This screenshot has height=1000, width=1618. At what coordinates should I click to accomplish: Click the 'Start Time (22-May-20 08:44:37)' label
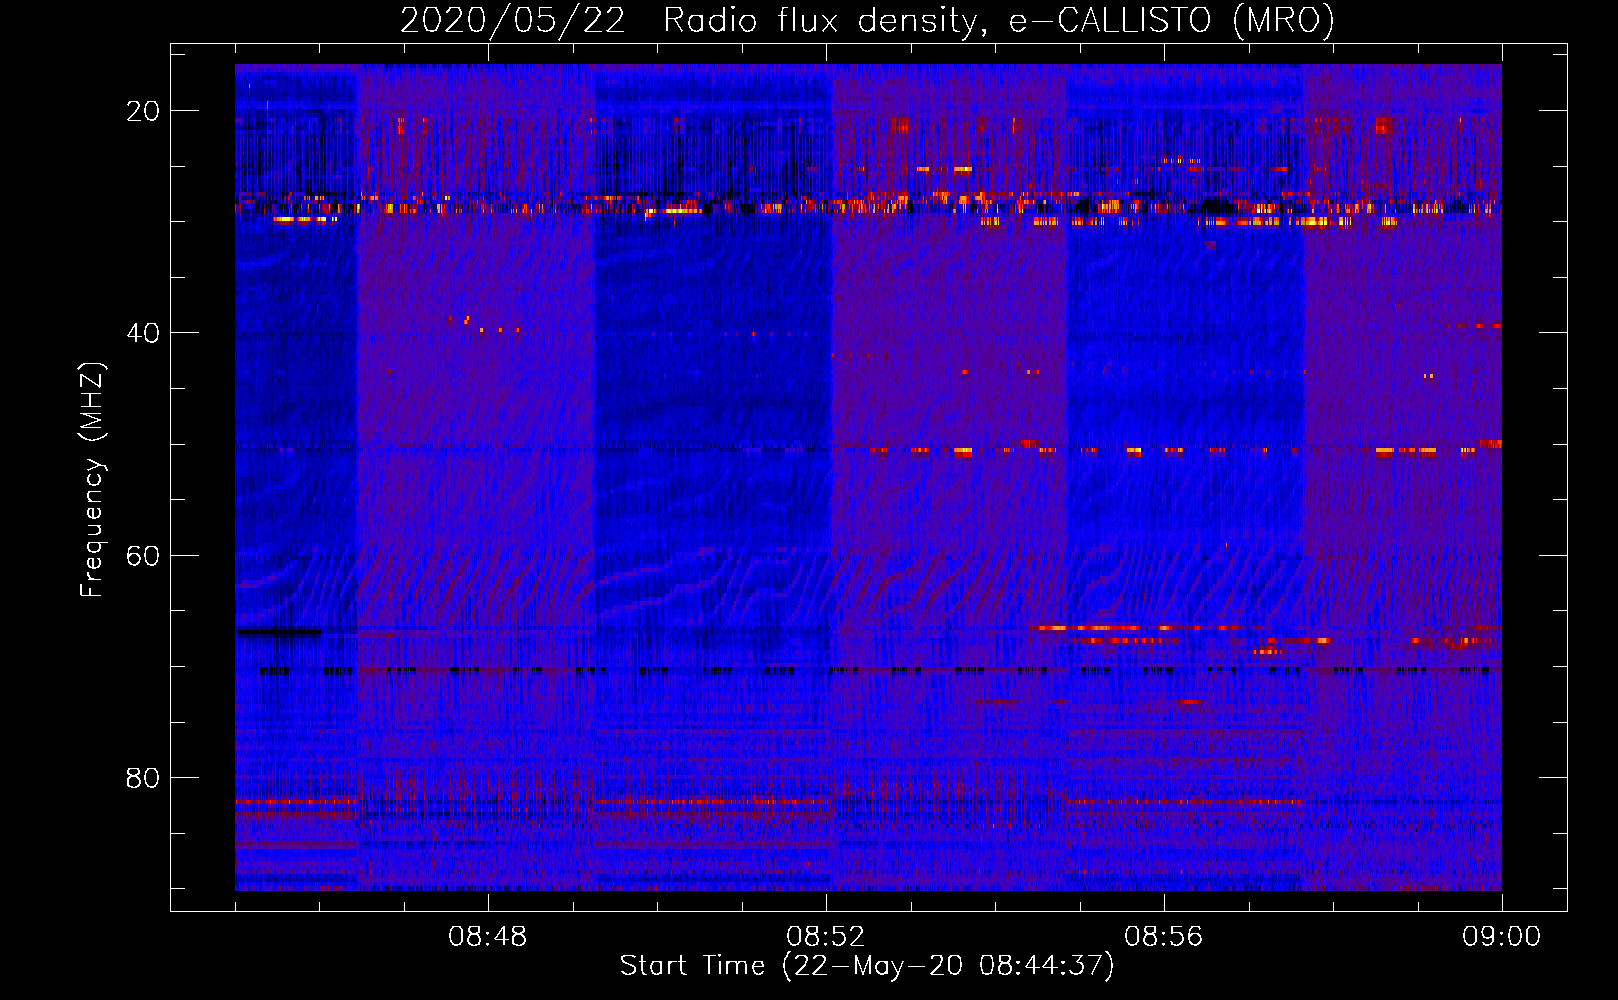point(867,966)
